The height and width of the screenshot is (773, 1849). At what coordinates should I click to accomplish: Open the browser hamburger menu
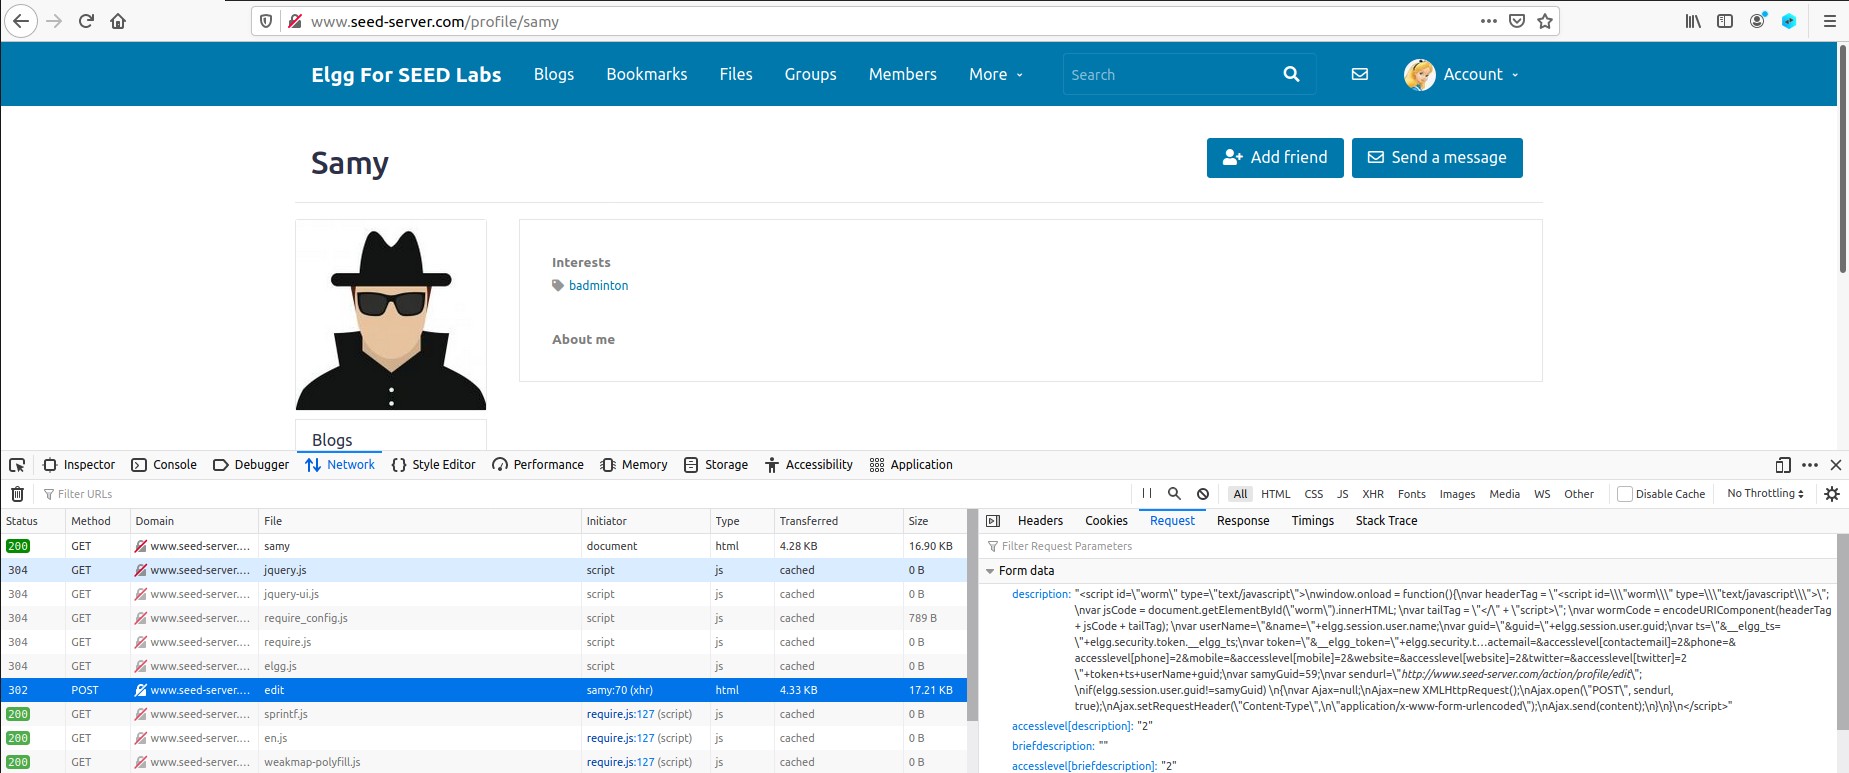pos(1830,21)
